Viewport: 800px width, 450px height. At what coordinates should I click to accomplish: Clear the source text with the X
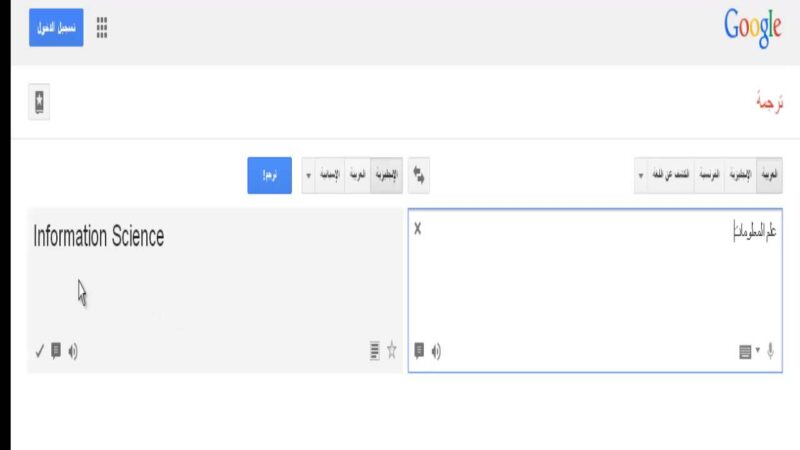tap(418, 229)
